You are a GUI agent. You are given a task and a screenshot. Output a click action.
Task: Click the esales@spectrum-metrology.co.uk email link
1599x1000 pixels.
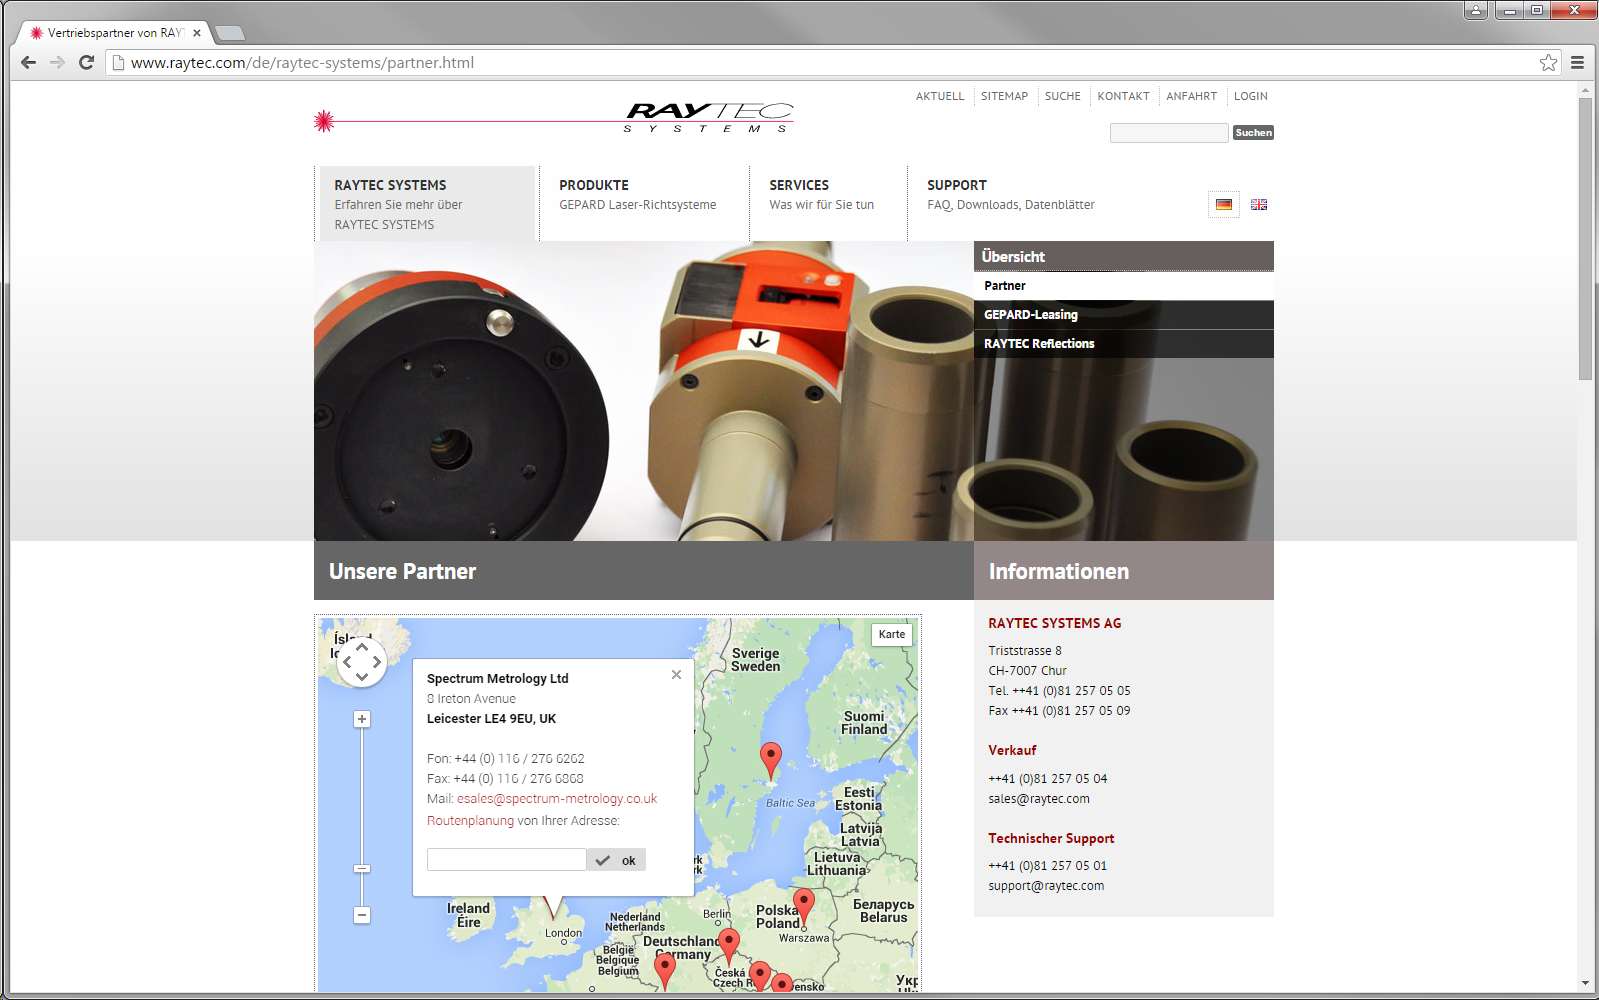pos(557,799)
